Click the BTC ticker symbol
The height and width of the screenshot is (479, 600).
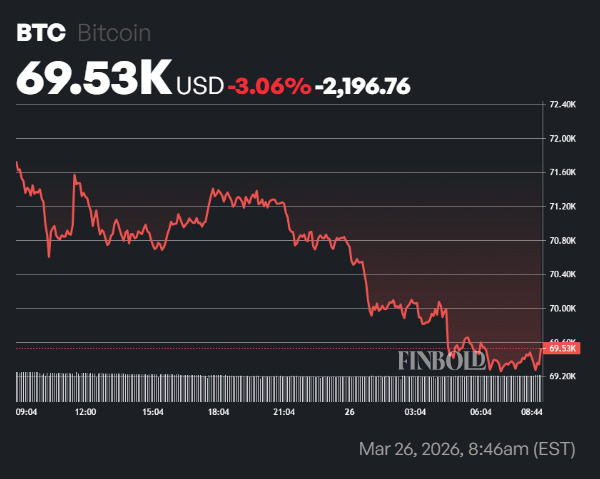click(x=41, y=33)
